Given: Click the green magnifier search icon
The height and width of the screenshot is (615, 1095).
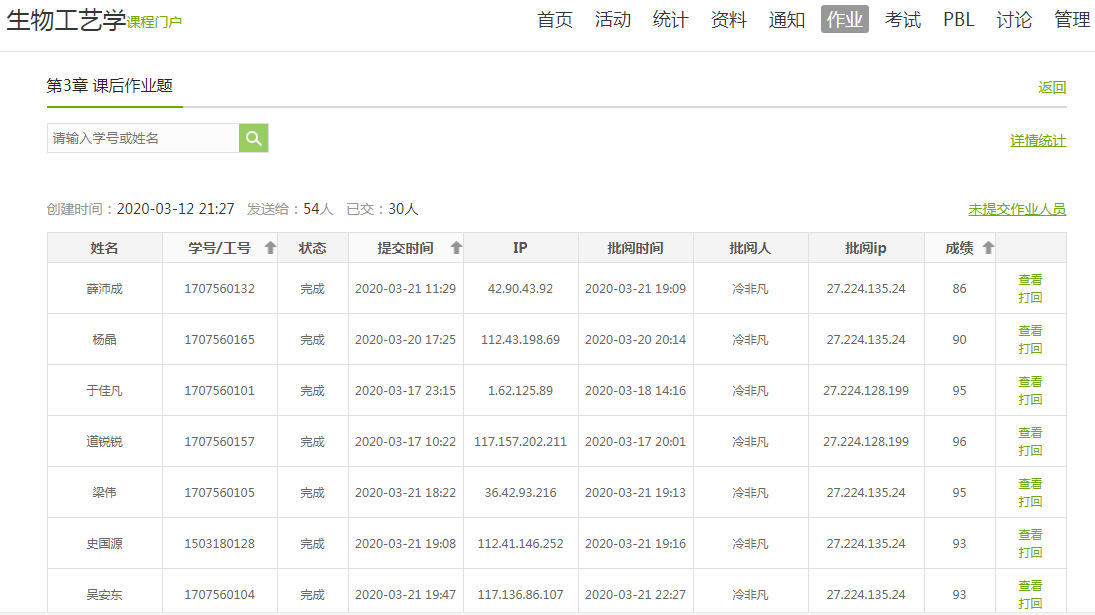Looking at the screenshot, I should point(254,138).
